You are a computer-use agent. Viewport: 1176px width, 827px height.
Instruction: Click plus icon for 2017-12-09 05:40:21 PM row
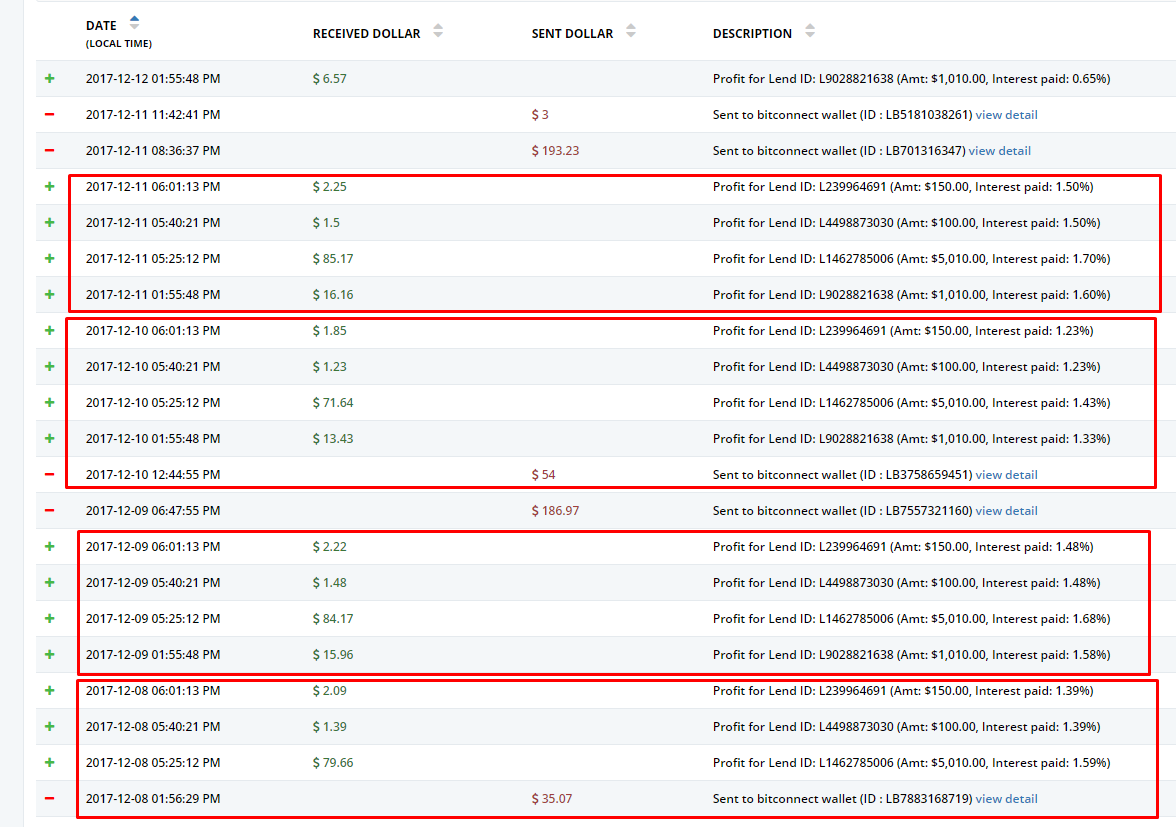[x=50, y=583]
